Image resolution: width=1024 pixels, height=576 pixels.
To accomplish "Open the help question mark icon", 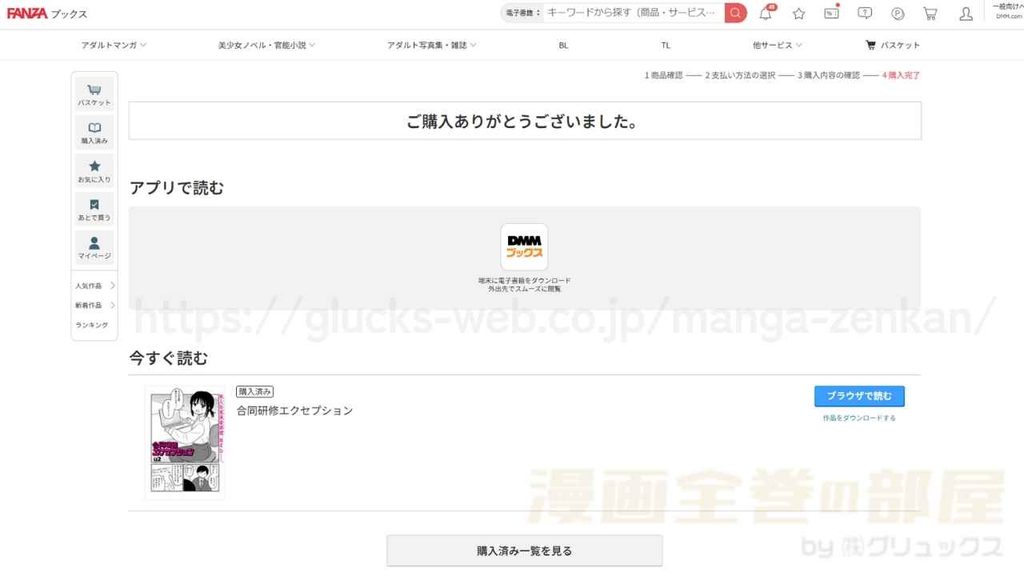I will tap(865, 13).
